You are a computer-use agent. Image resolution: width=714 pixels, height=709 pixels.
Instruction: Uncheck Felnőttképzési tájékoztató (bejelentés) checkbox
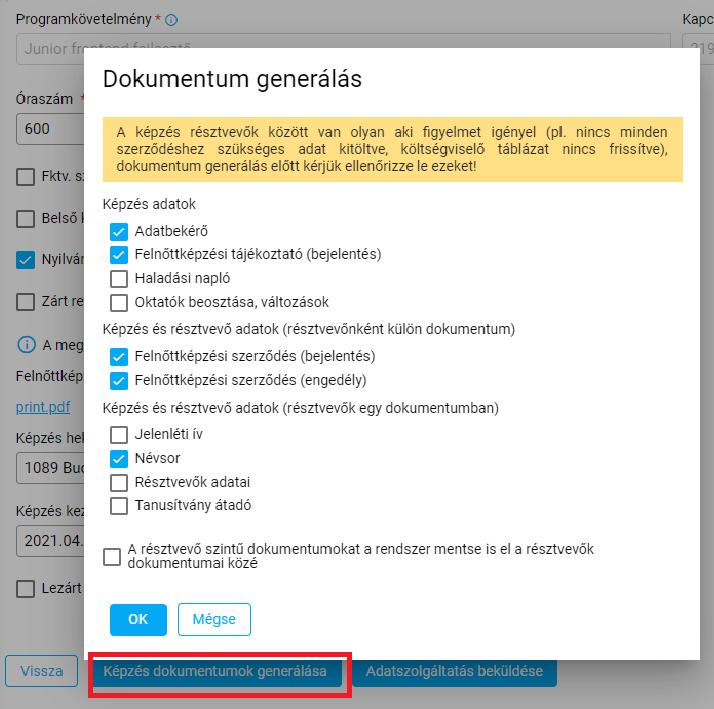(119, 255)
